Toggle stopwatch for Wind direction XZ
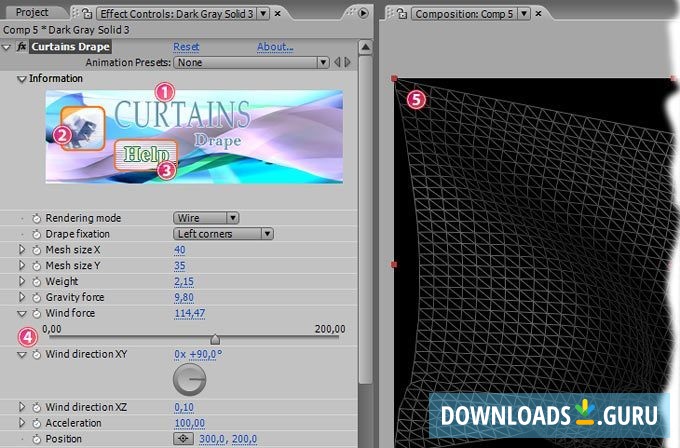Image resolution: width=680 pixels, height=448 pixels. pos(36,407)
